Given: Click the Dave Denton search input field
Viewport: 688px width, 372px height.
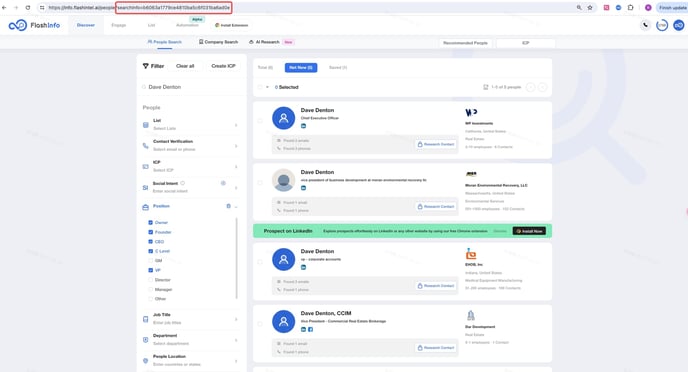Looking at the screenshot, I should (x=191, y=87).
